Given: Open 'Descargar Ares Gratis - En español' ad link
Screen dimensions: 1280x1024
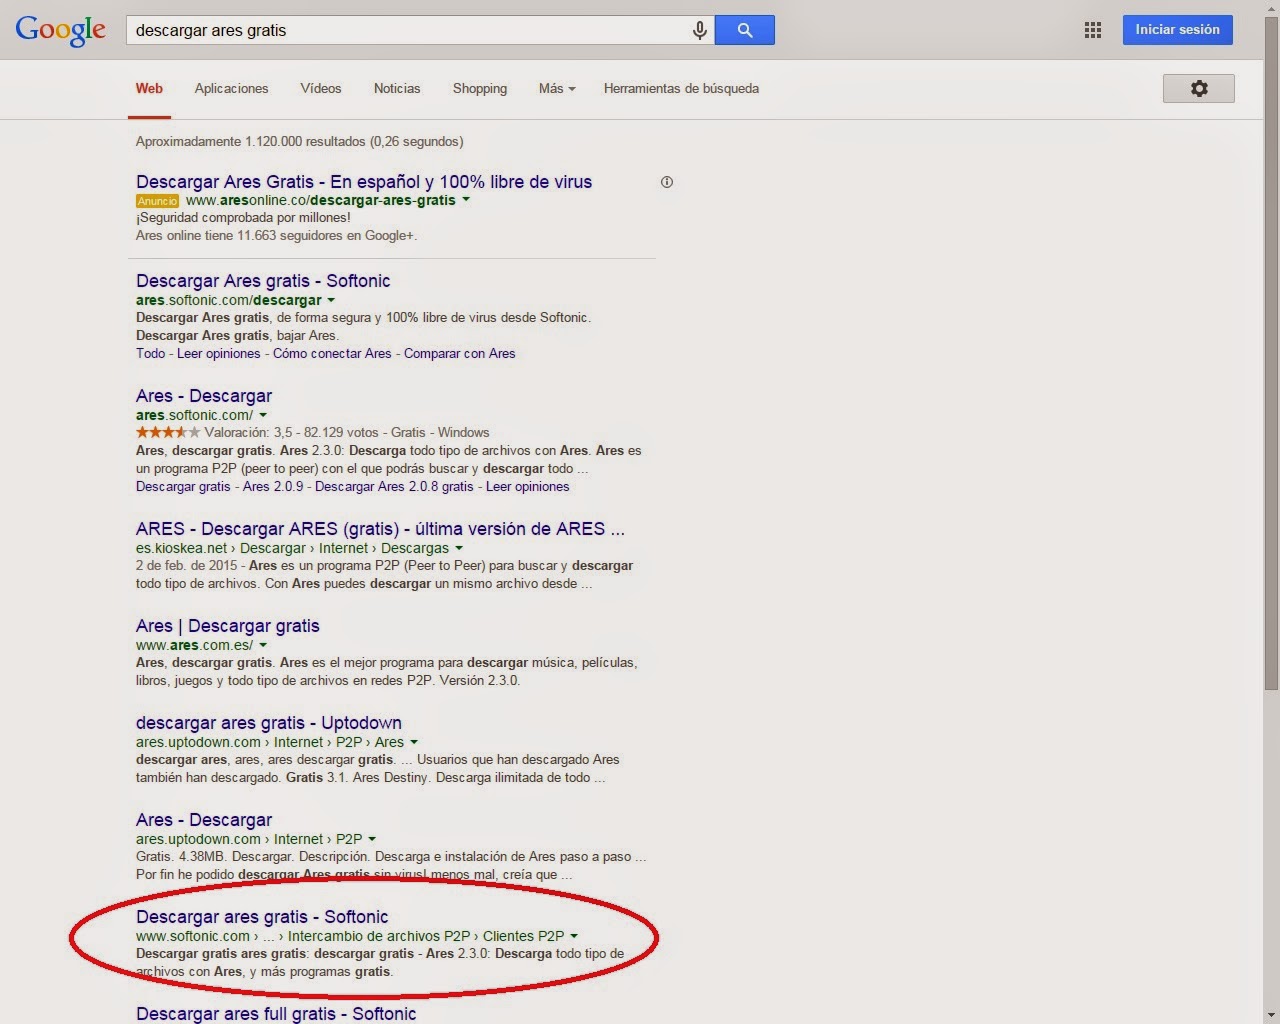Looking at the screenshot, I should click(x=364, y=182).
